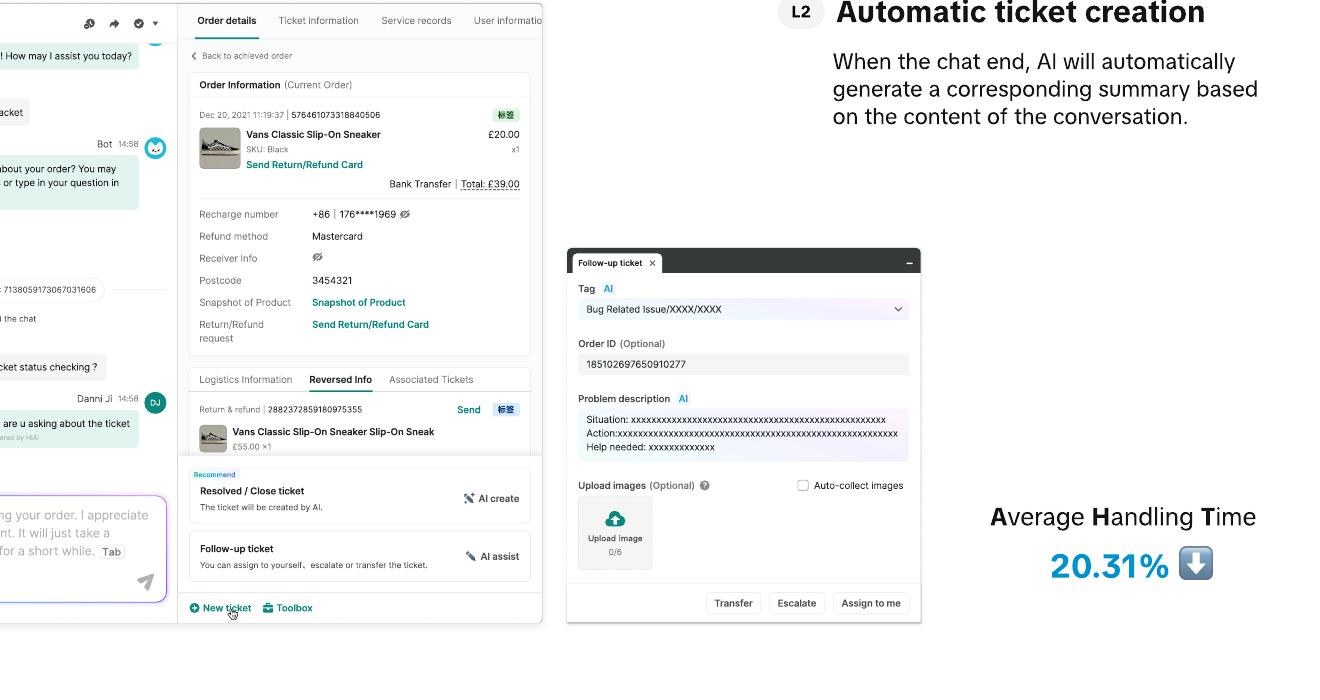Click the Upload Image box
This screenshot has height=700, width=1320.
[x=615, y=532]
